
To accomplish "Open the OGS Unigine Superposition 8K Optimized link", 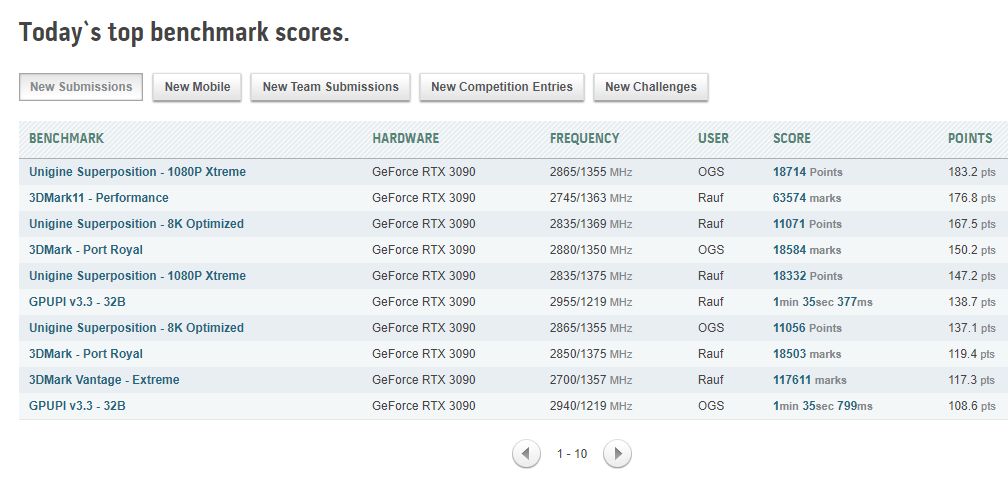I will [x=136, y=328].
